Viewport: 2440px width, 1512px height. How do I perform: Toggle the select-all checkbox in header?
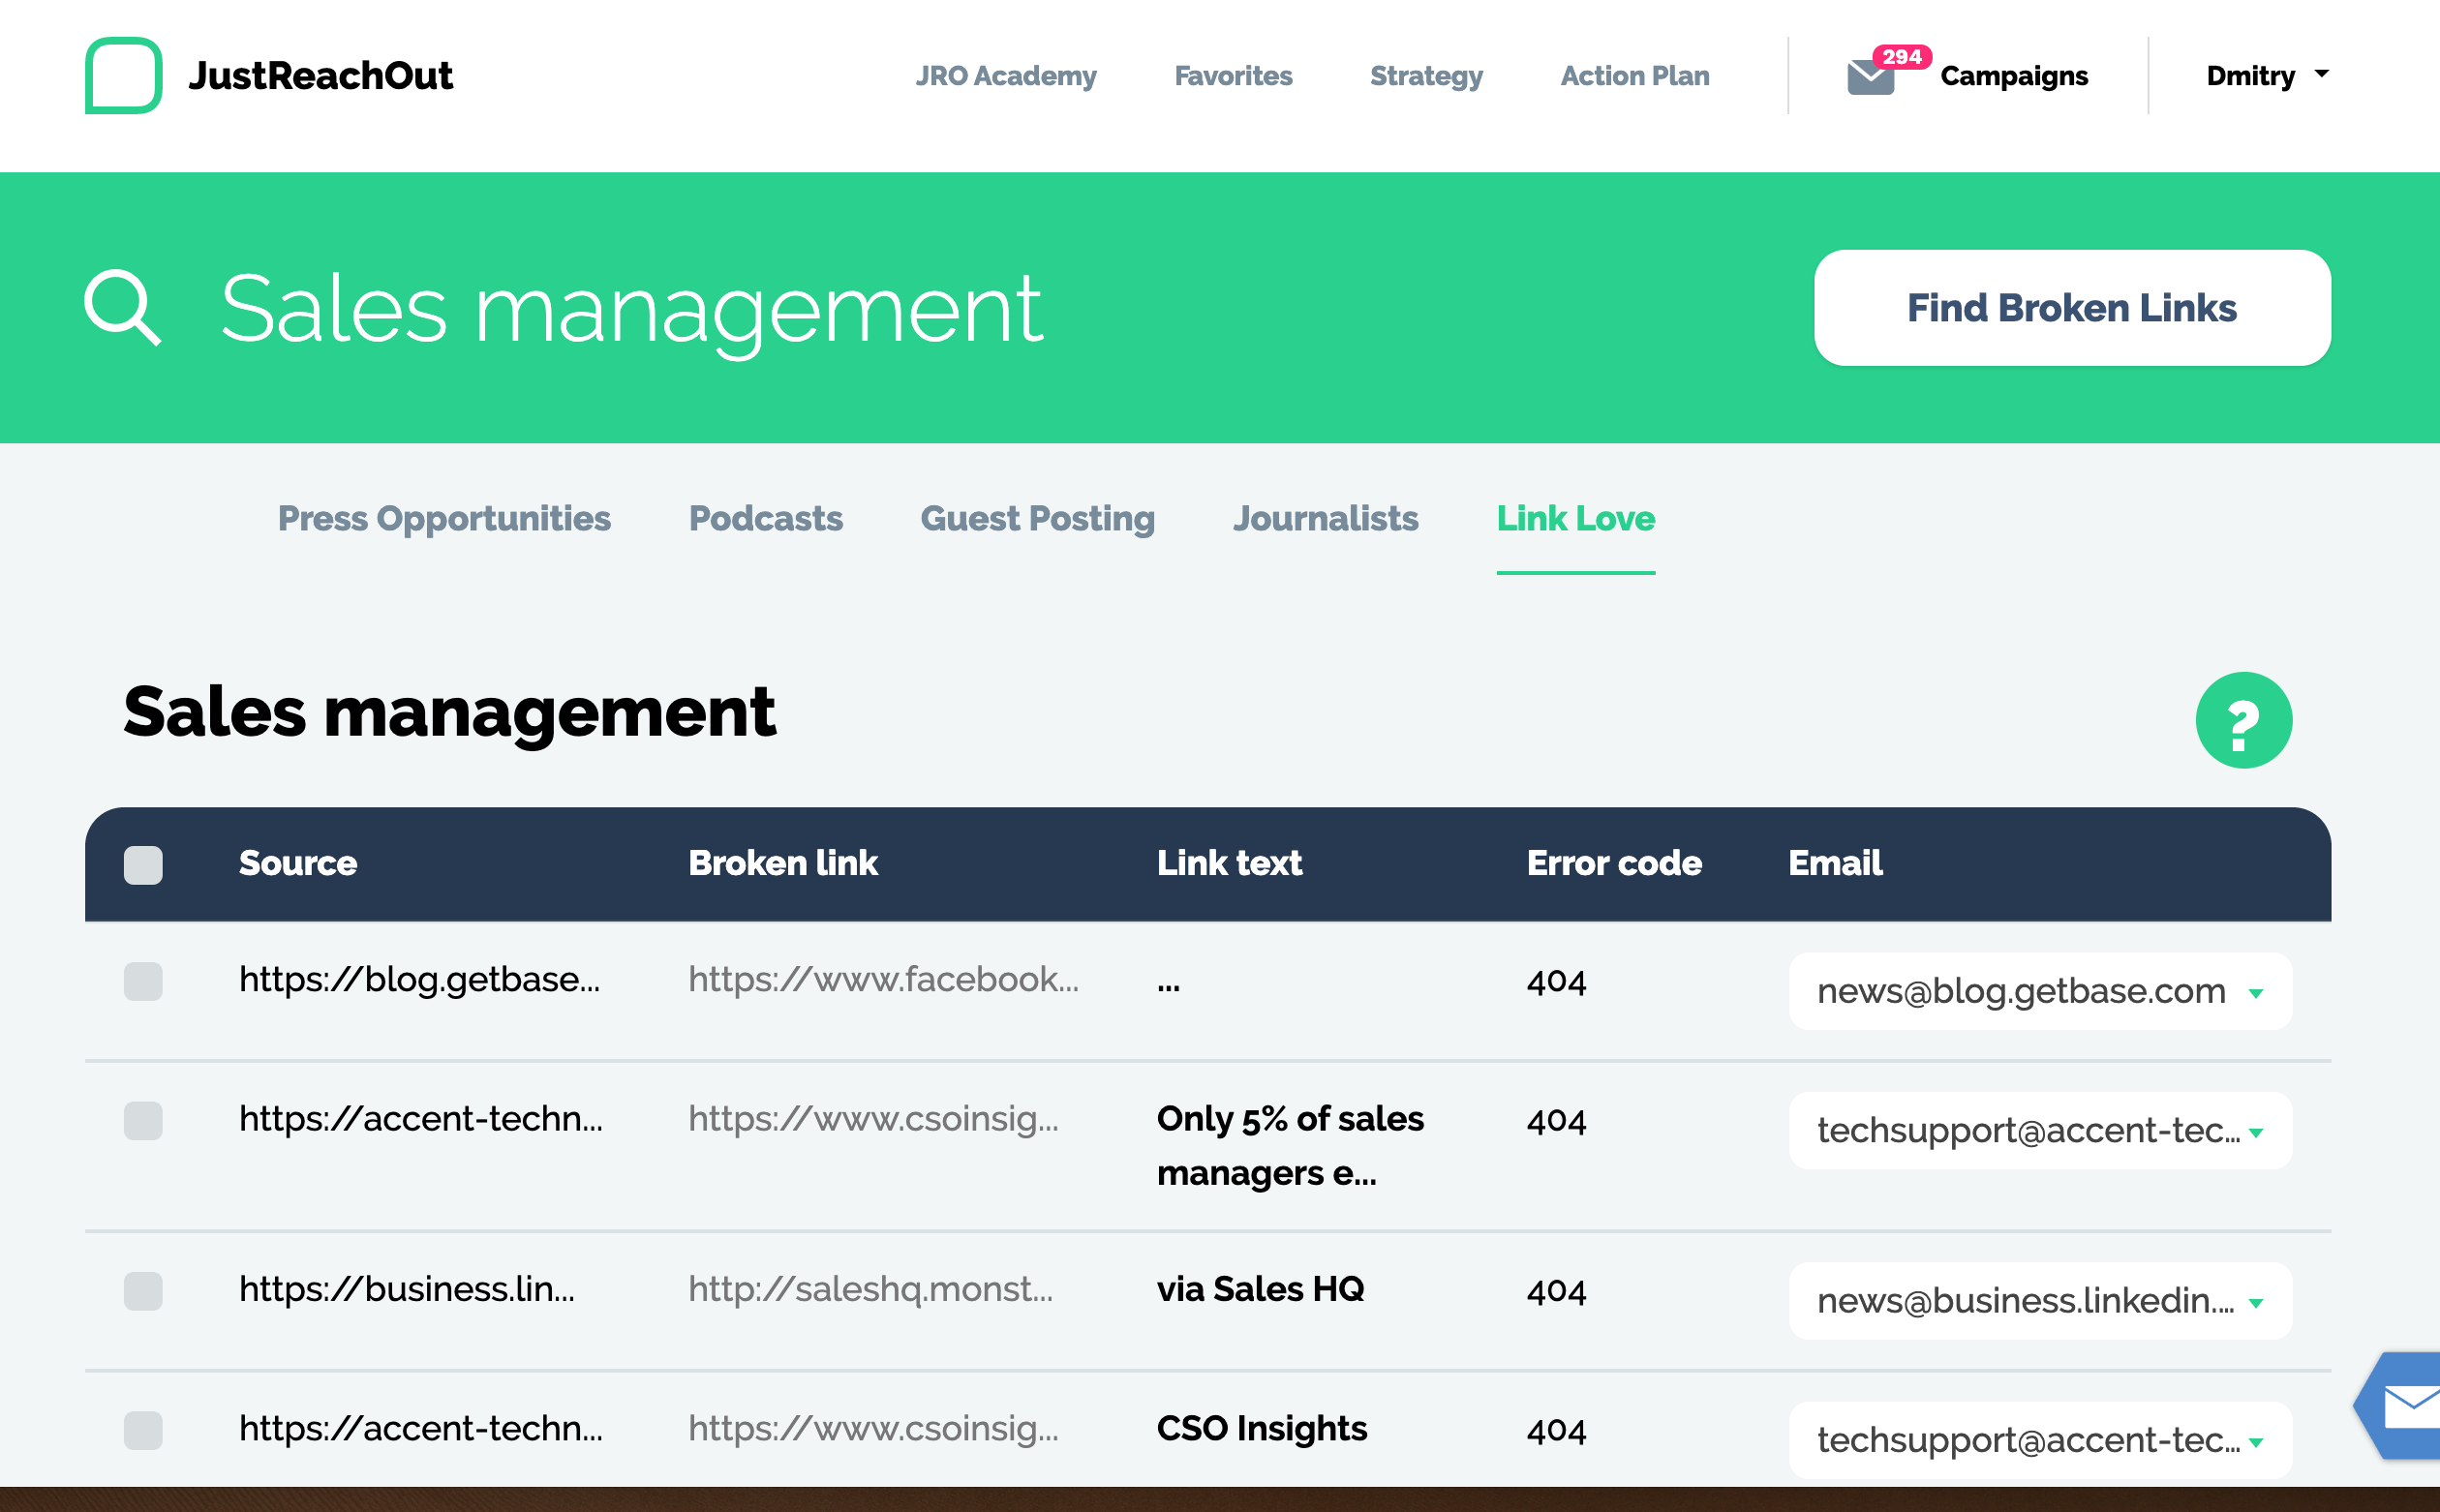pos(143,865)
